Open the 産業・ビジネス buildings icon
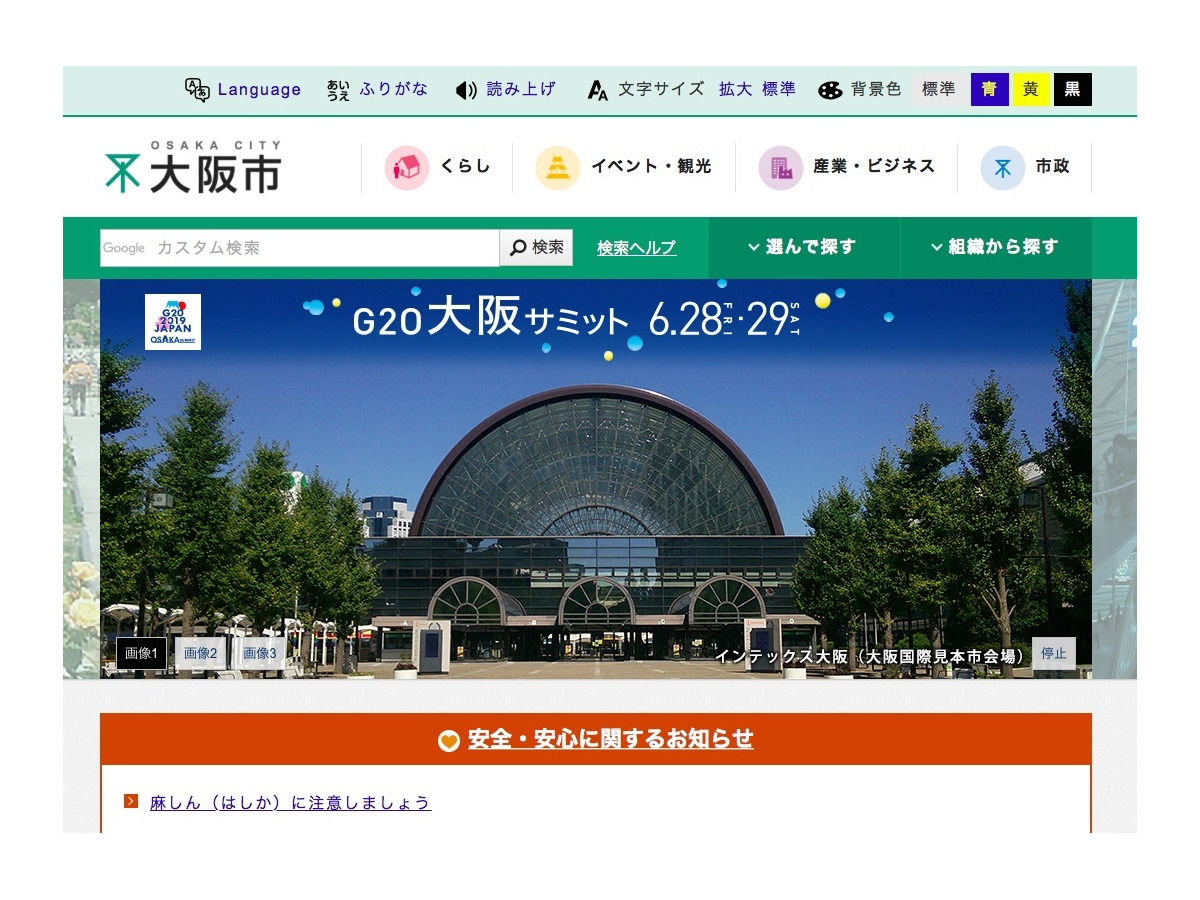This screenshot has width=1200, height=900. click(x=778, y=167)
